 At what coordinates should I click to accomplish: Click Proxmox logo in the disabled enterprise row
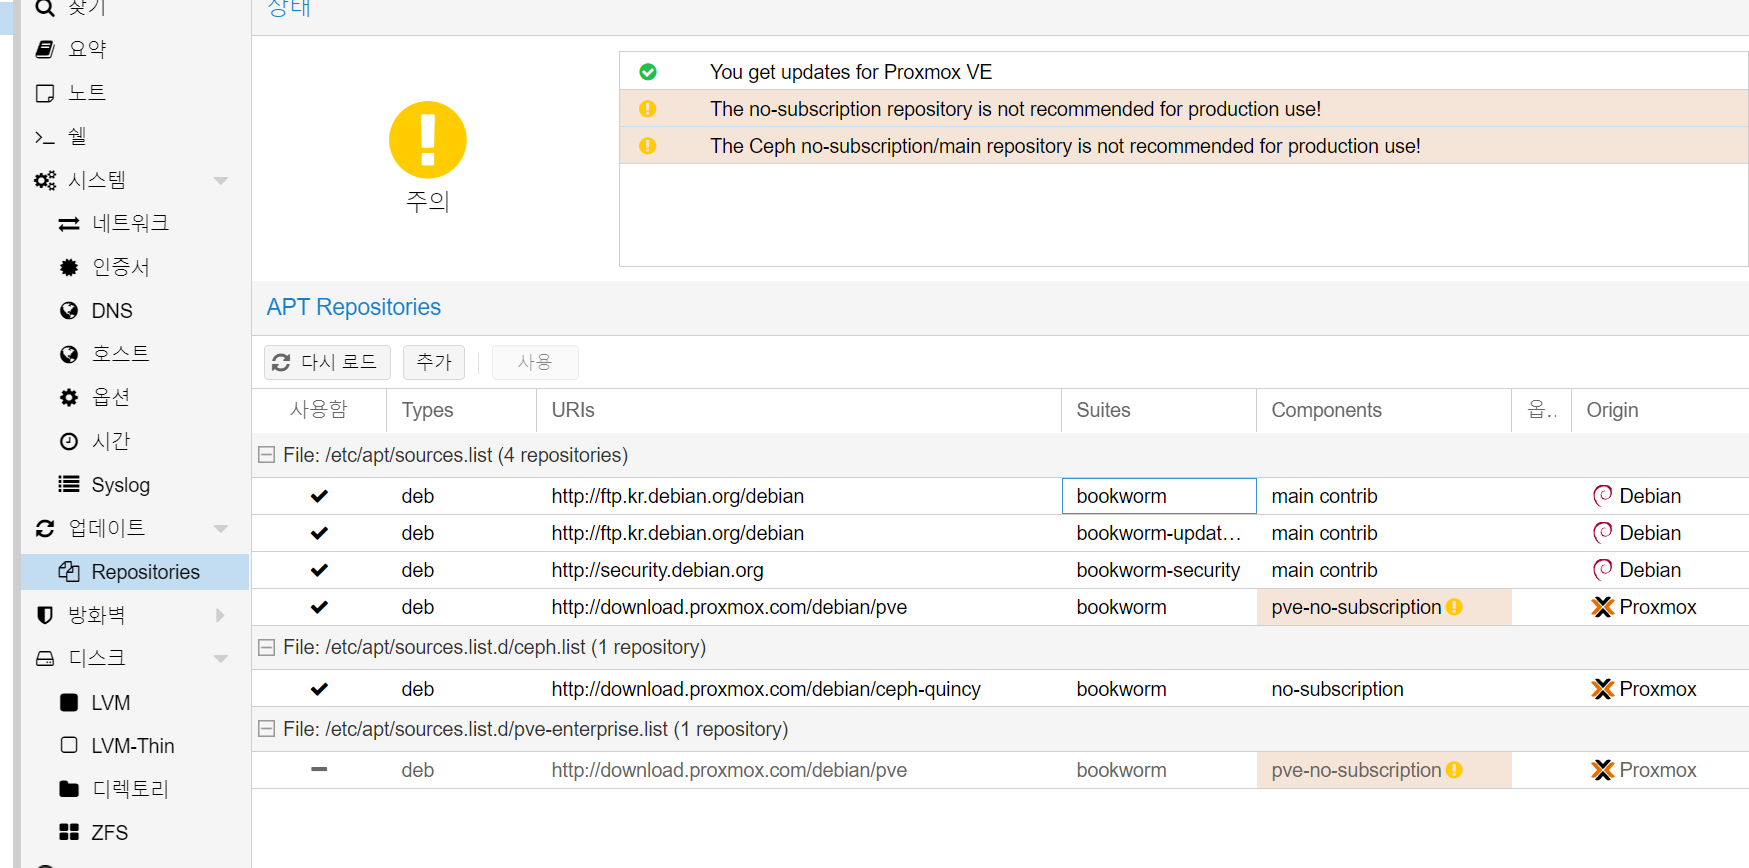[1603, 770]
